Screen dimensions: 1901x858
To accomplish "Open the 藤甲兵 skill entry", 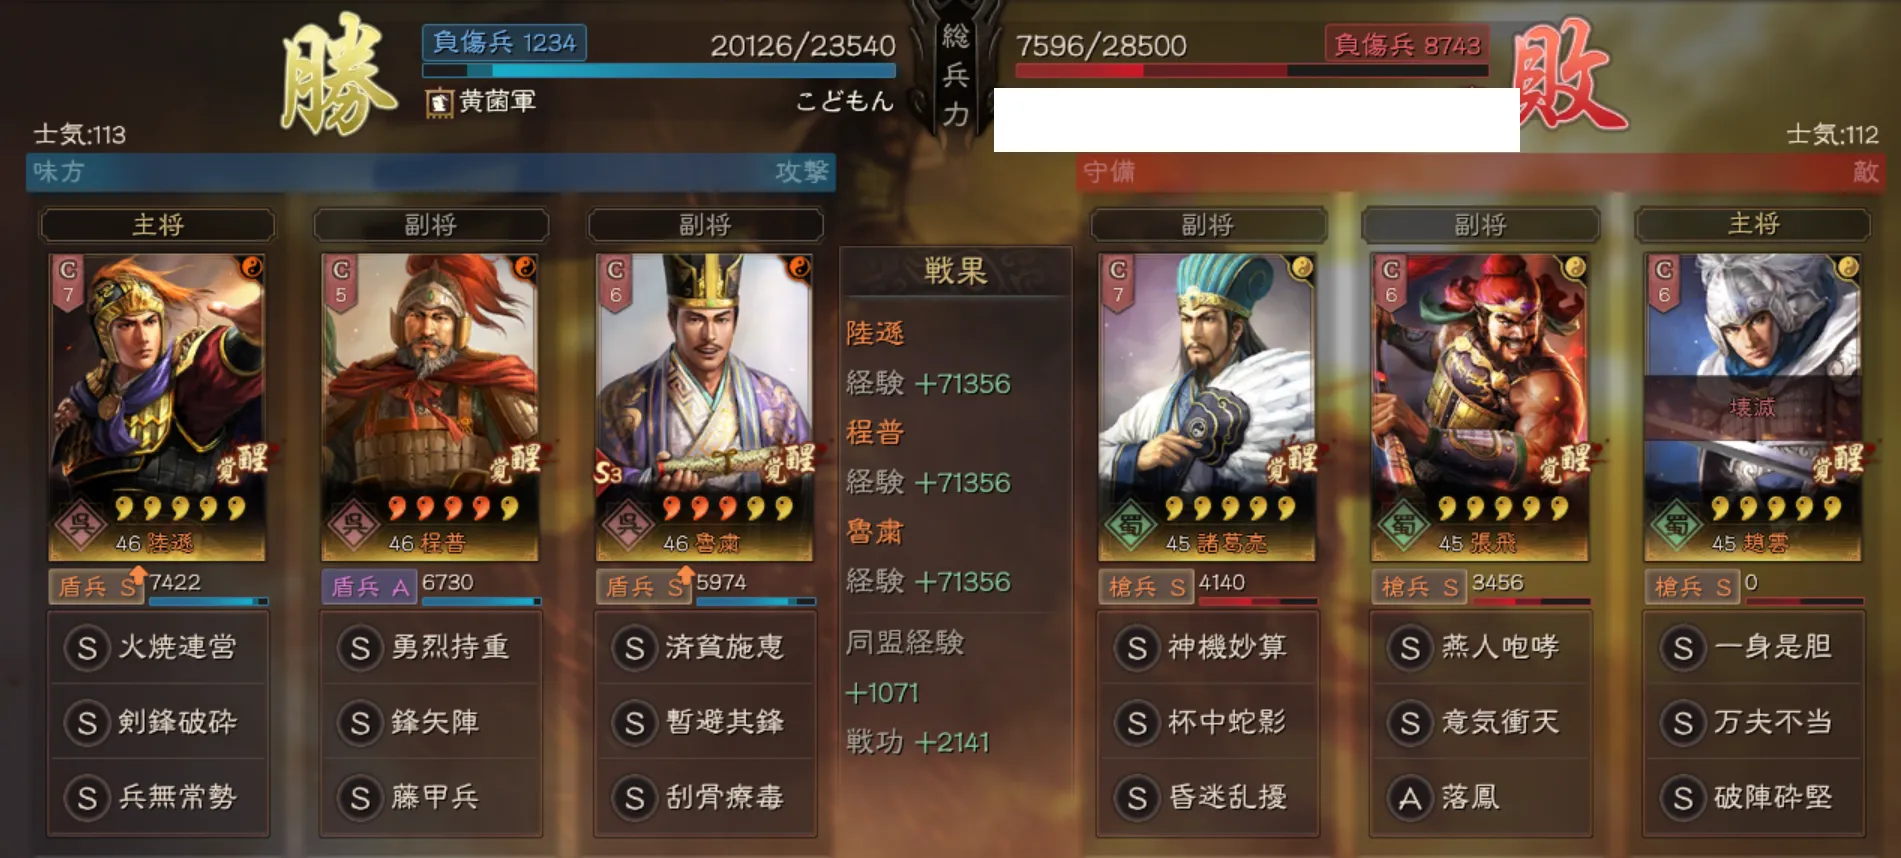I will tap(431, 798).
